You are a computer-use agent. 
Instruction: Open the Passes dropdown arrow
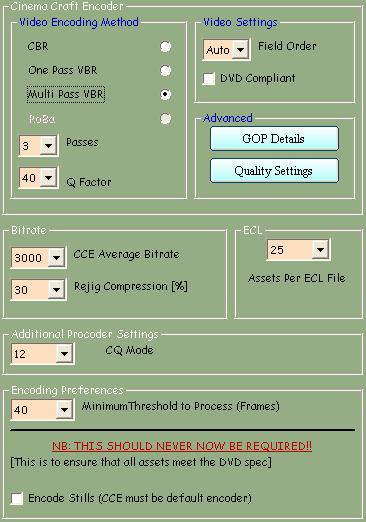(49, 146)
